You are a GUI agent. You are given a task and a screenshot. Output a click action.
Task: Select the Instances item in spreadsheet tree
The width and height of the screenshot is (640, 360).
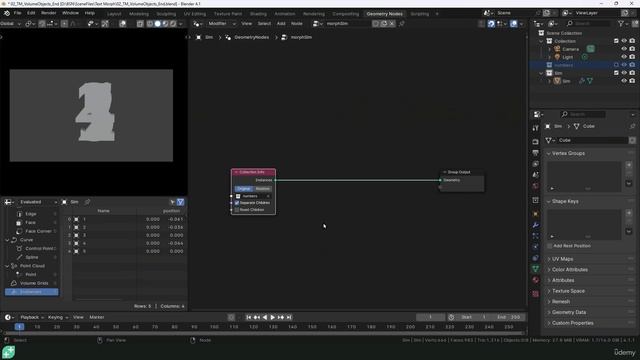click(x=31, y=292)
